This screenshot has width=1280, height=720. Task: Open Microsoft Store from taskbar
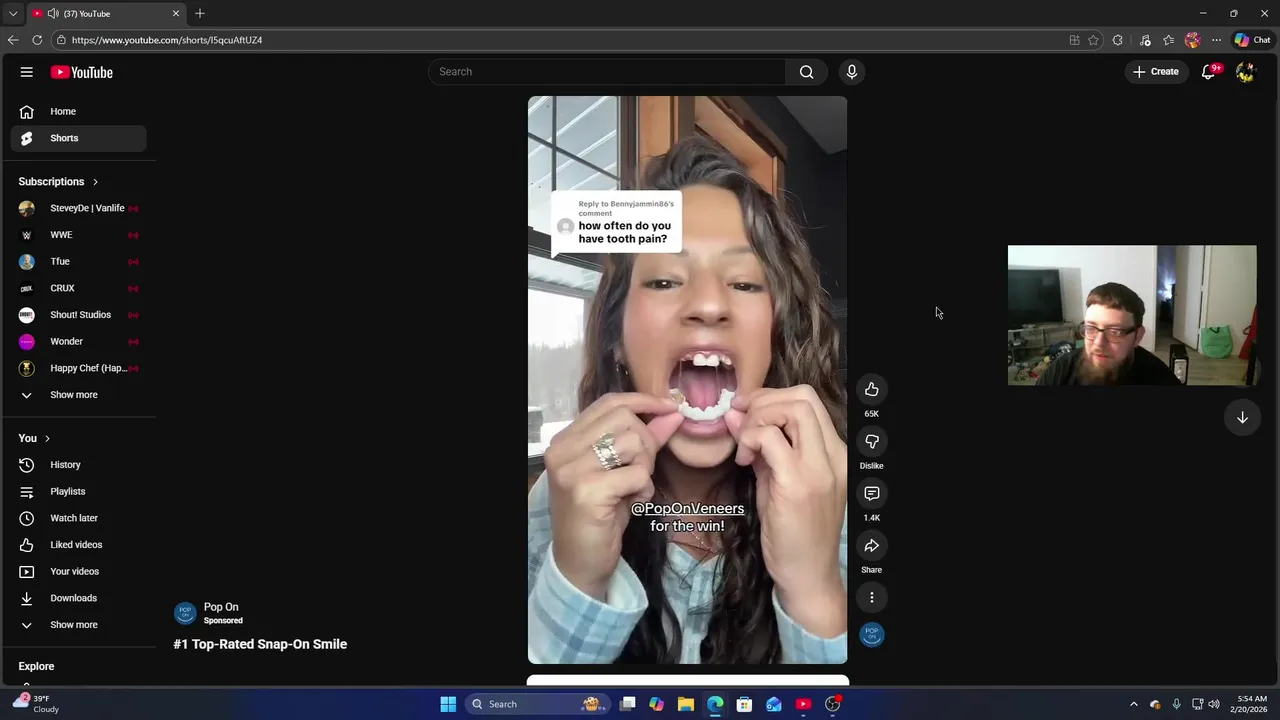744,704
